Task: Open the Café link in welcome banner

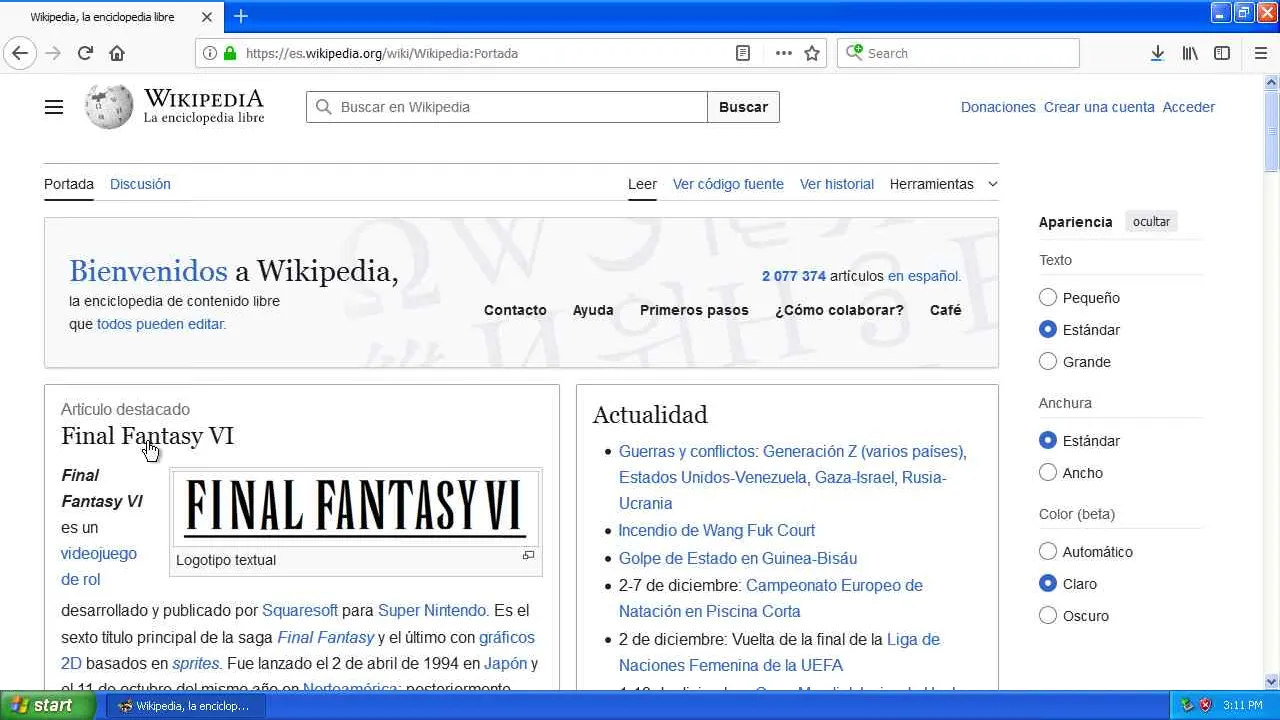Action: click(x=946, y=310)
